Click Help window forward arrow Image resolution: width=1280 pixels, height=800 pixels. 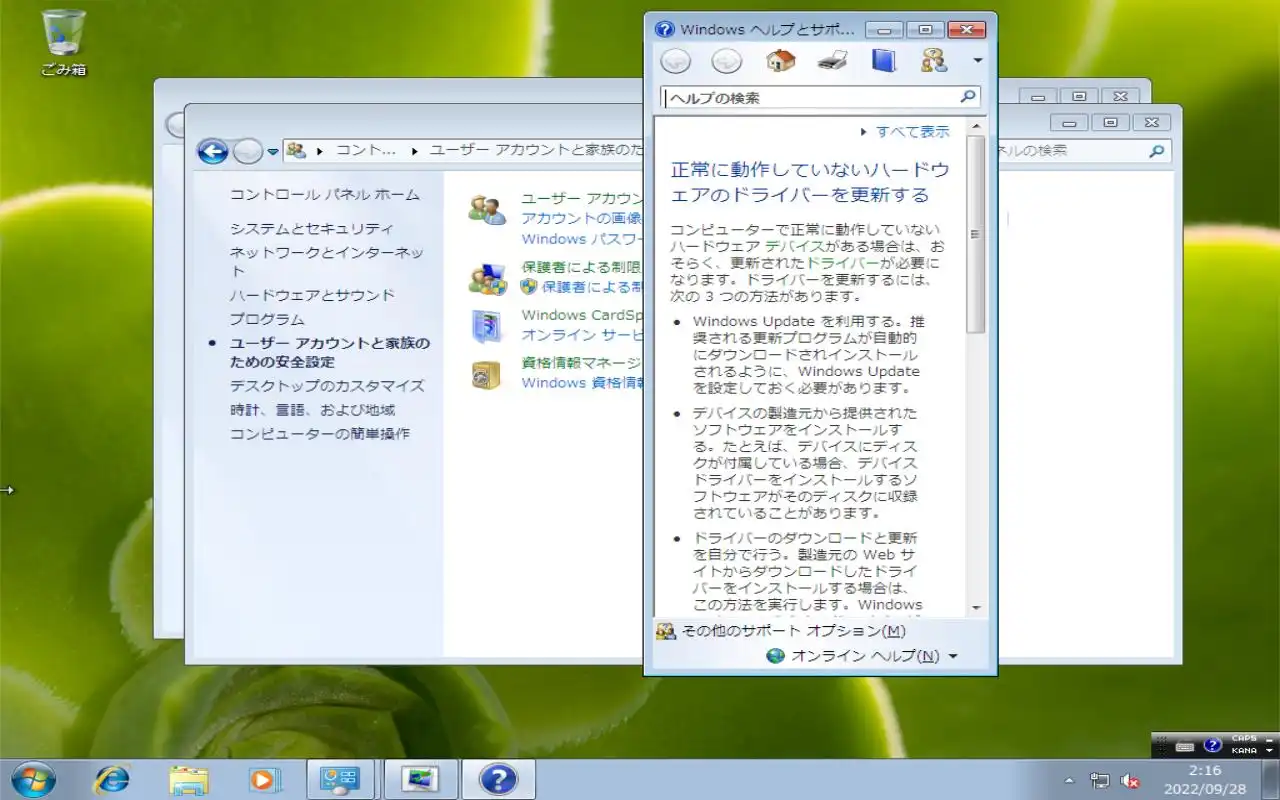(726, 61)
